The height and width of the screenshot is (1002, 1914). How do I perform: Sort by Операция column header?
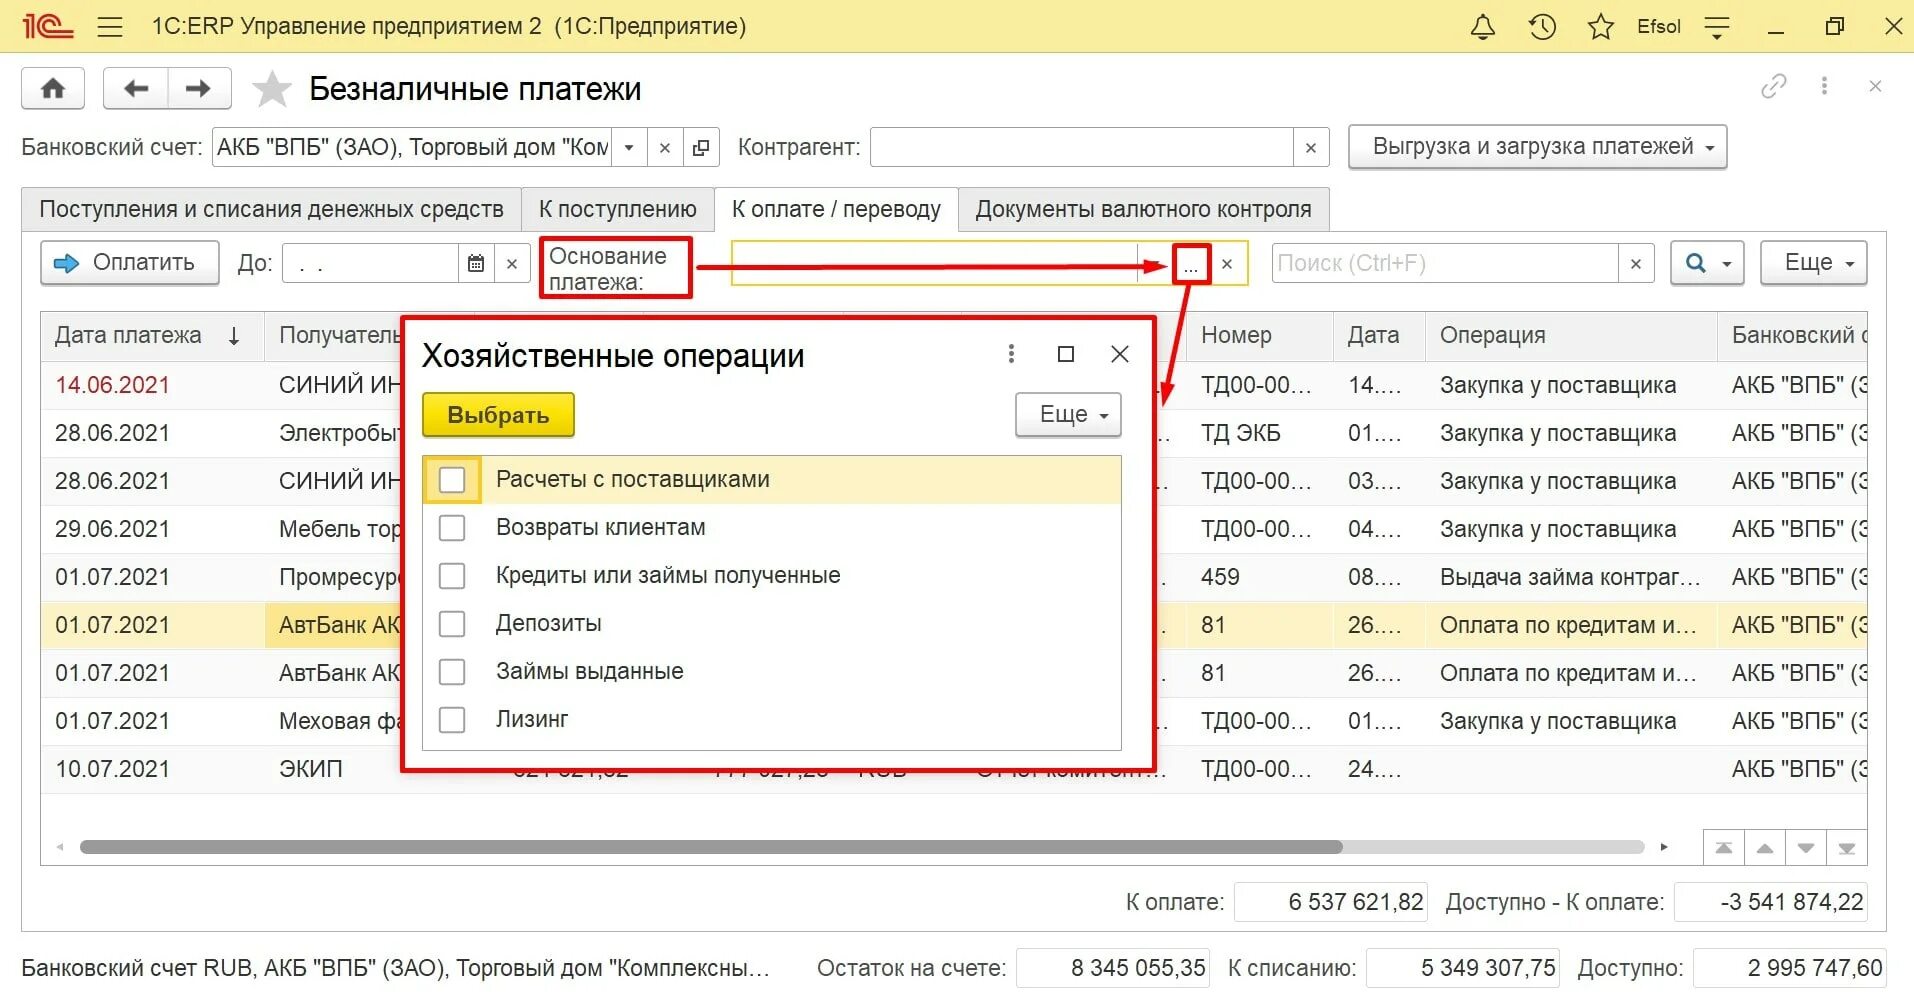pyautogui.click(x=1570, y=336)
